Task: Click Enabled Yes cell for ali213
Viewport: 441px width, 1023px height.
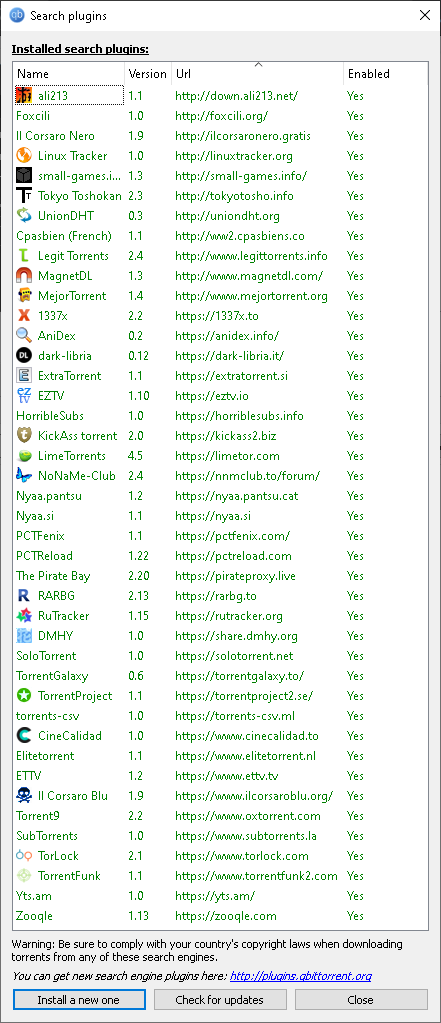Action: tap(356, 96)
